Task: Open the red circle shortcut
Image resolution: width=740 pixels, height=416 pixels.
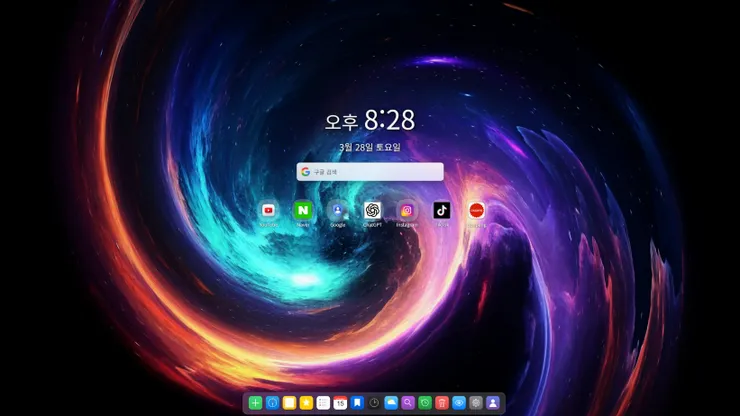Action: [477, 211]
